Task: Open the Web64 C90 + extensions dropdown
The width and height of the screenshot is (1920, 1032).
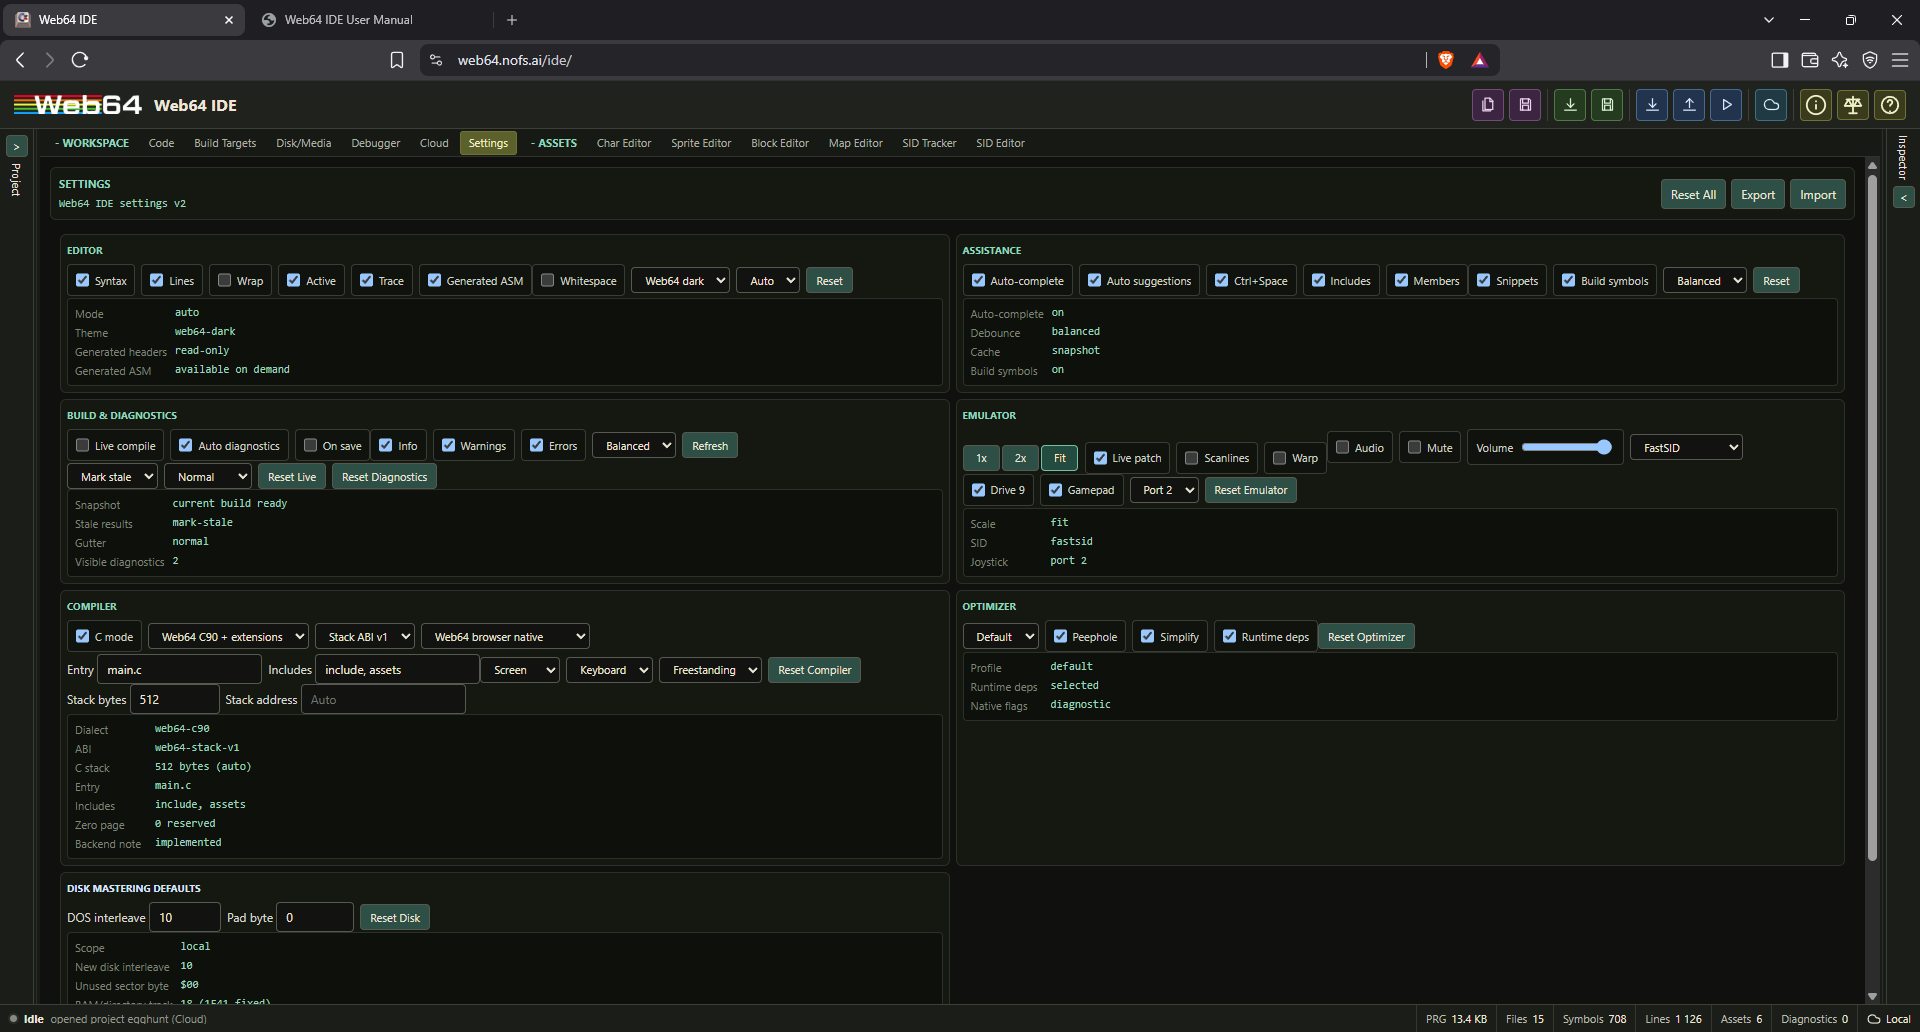Action: pos(228,637)
